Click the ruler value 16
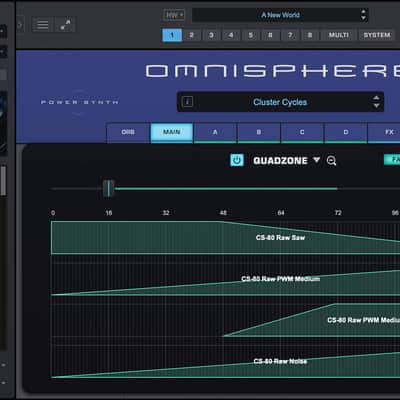 109,213
